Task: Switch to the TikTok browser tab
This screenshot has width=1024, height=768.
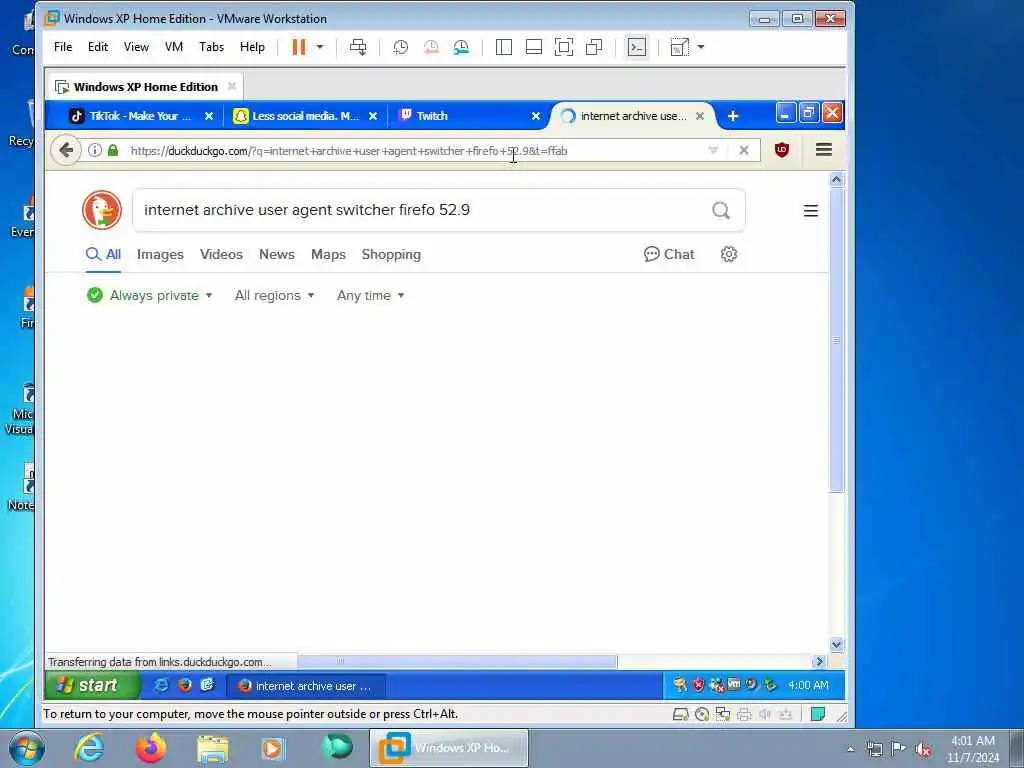Action: tap(140, 116)
